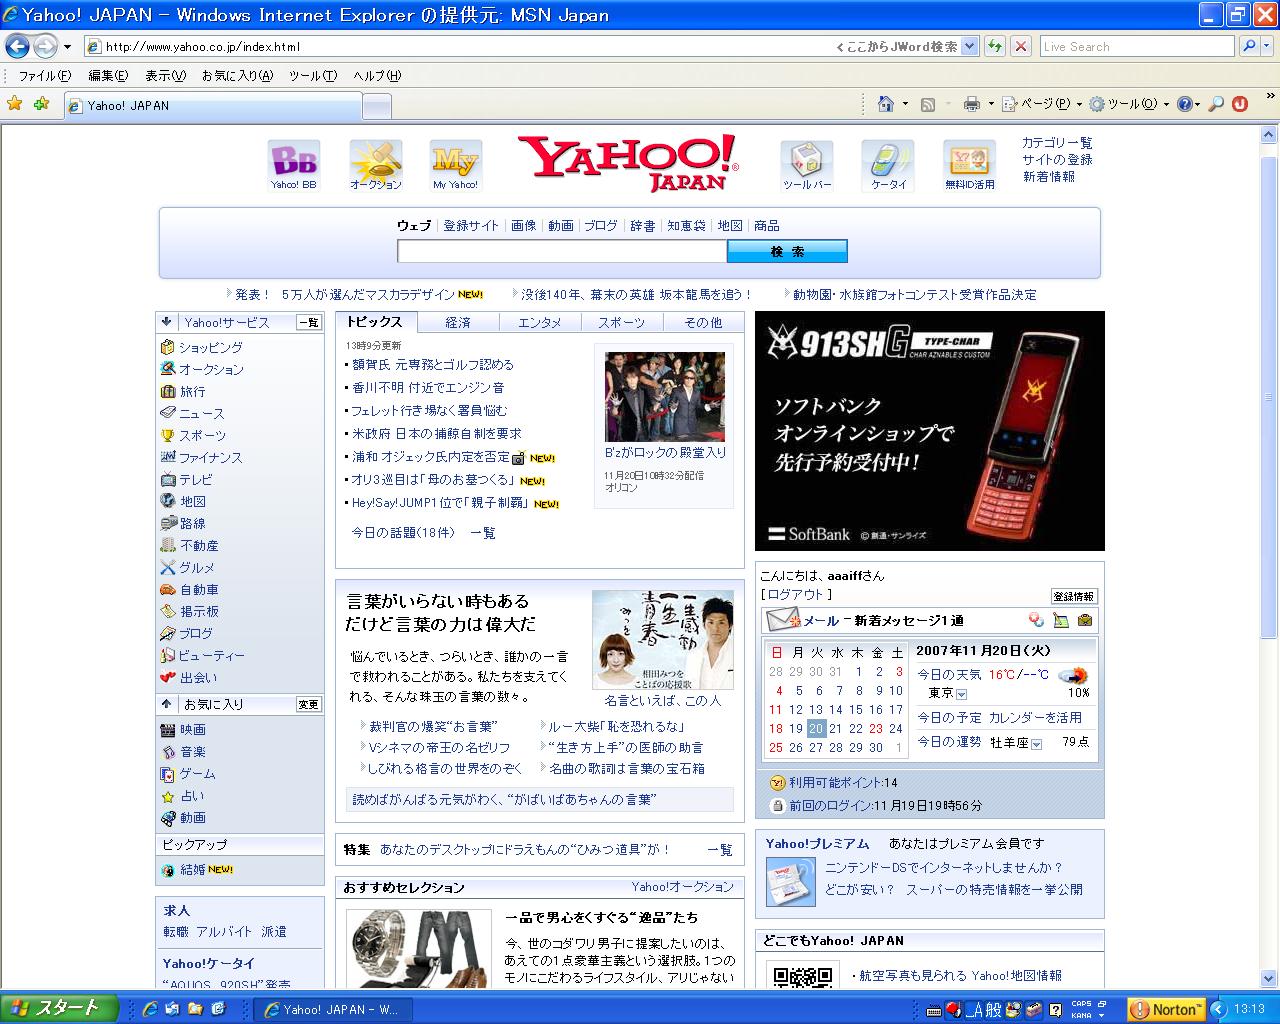Select the 動画 search category
1280x1024 pixels.
click(561, 226)
